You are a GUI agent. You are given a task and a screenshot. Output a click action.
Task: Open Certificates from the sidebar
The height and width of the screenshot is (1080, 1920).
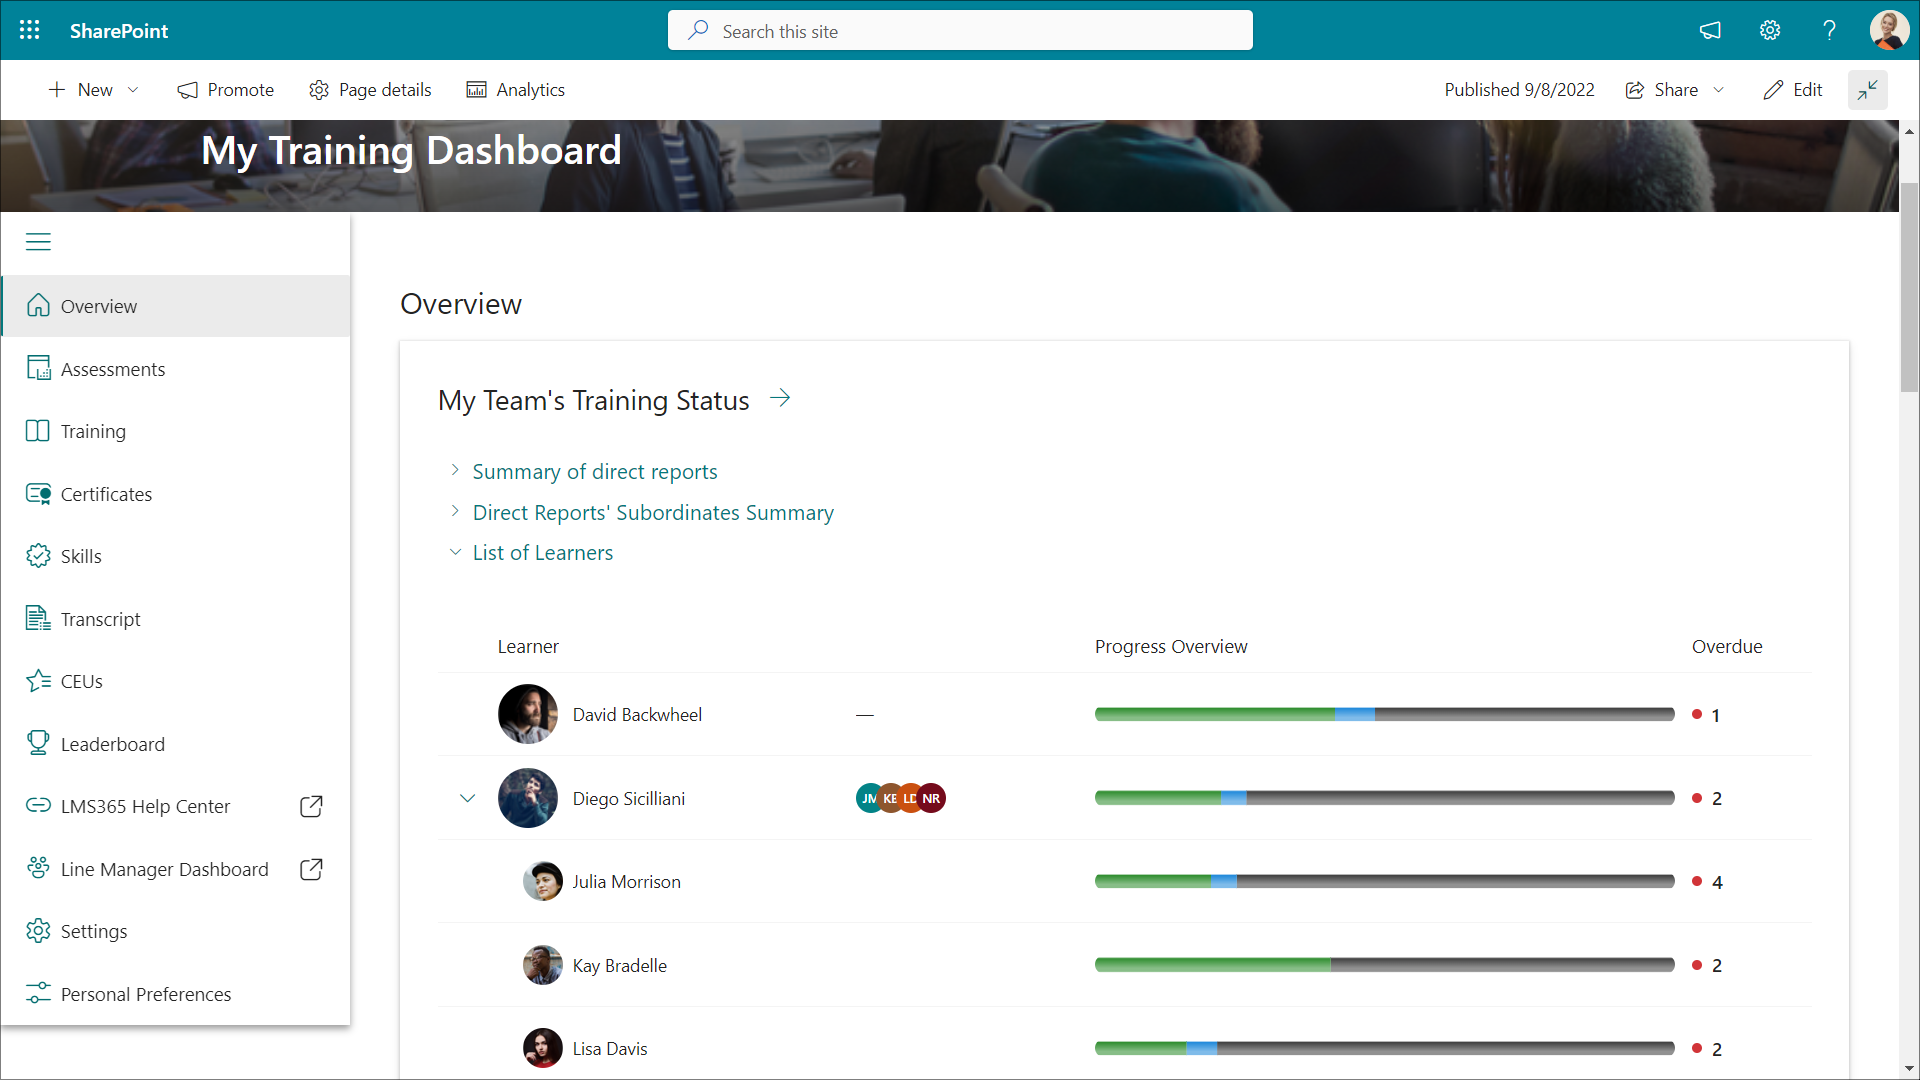click(106, 494)
